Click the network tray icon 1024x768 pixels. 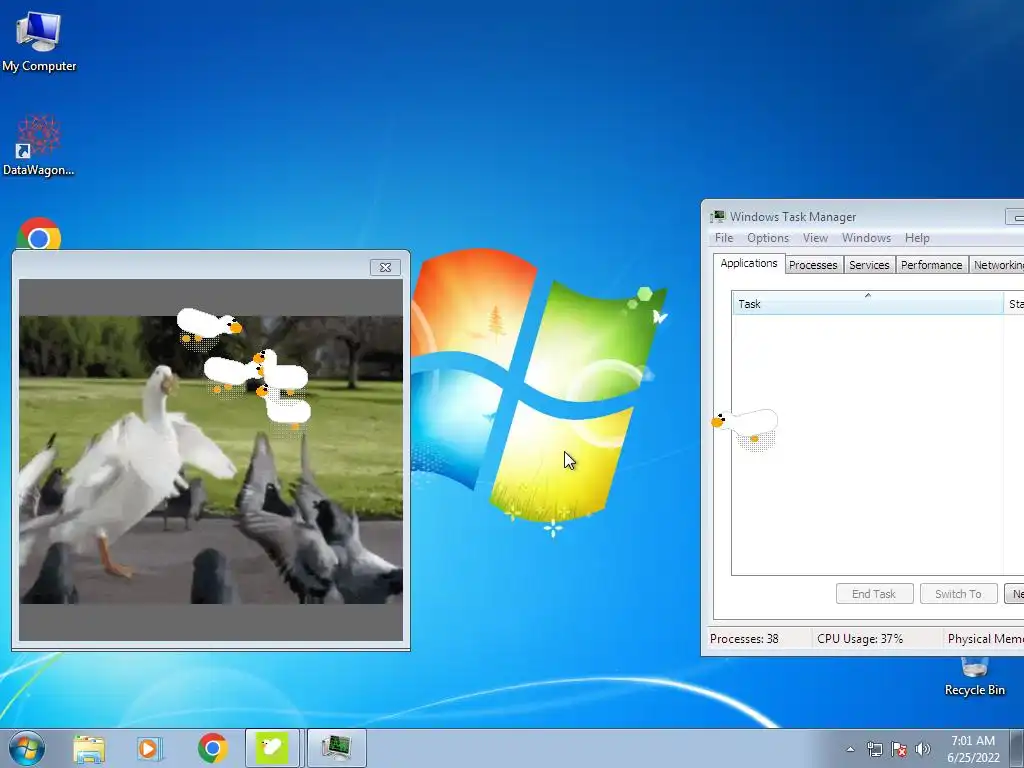tap(874, 749)
